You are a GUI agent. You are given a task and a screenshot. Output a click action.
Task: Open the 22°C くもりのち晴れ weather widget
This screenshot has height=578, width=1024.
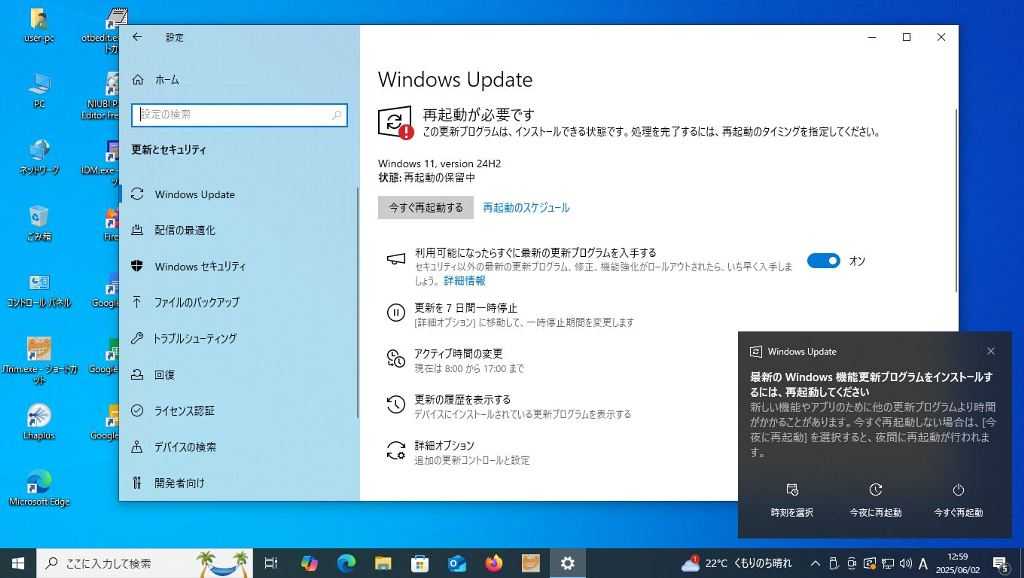(736, 563)
